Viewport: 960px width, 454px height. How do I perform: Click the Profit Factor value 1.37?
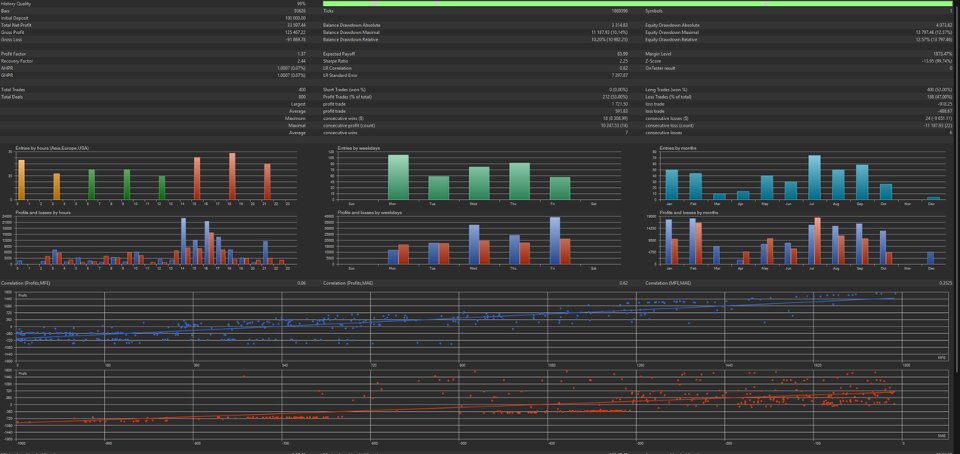pos(302,54)
